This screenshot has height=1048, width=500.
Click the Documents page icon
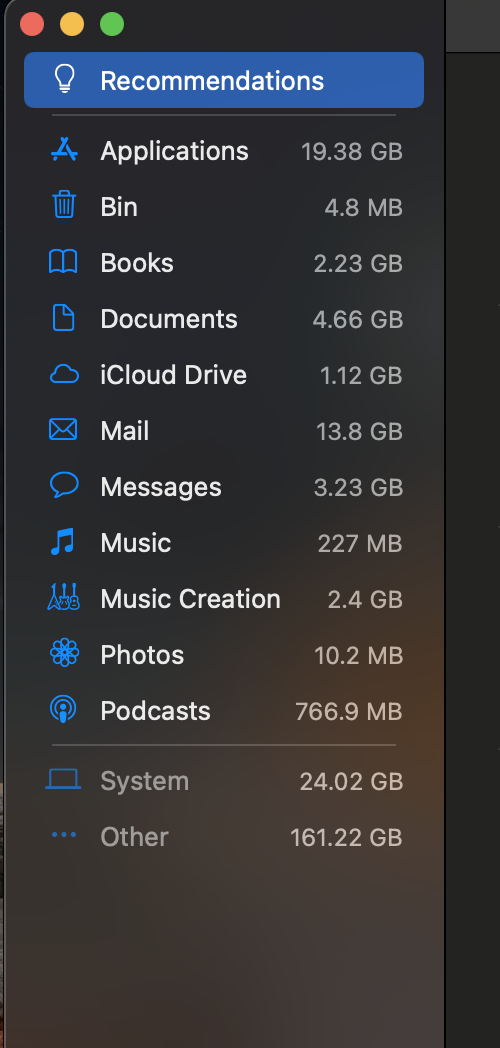click(x=64, y=318)
